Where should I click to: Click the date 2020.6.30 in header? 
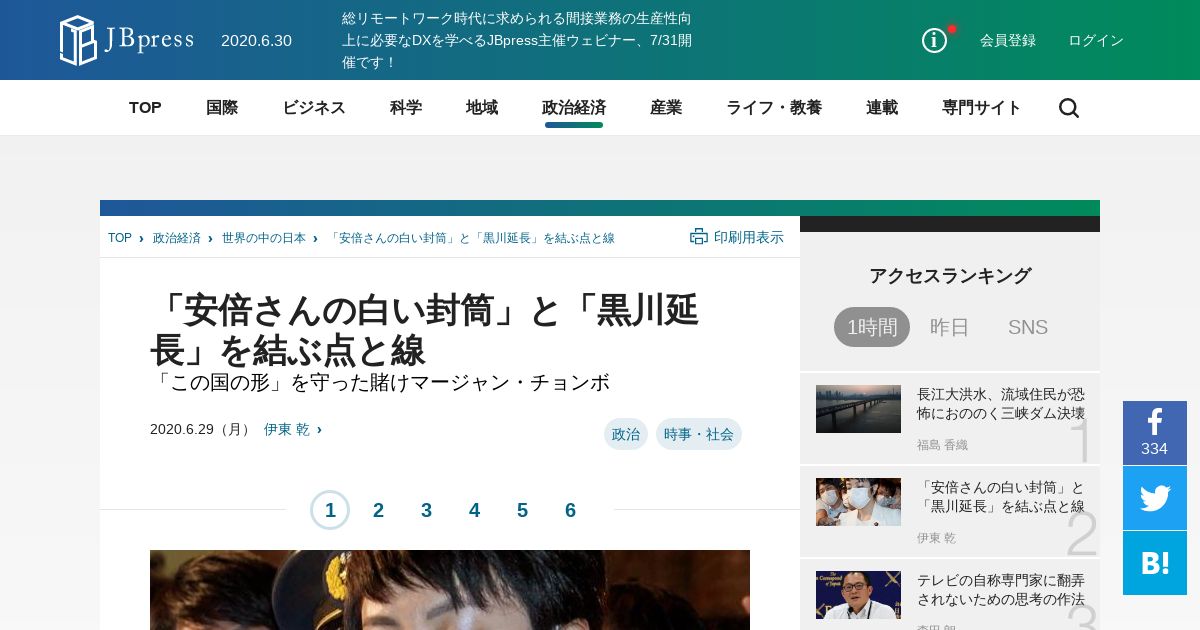click(x=256, y=40)
